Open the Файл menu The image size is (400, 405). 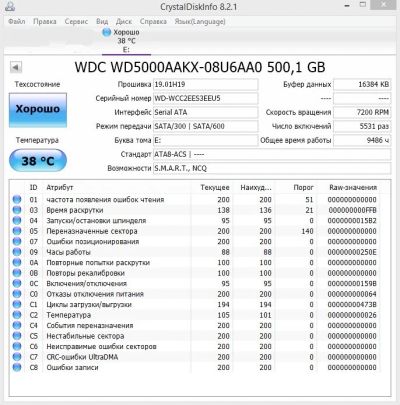point(16,22)
